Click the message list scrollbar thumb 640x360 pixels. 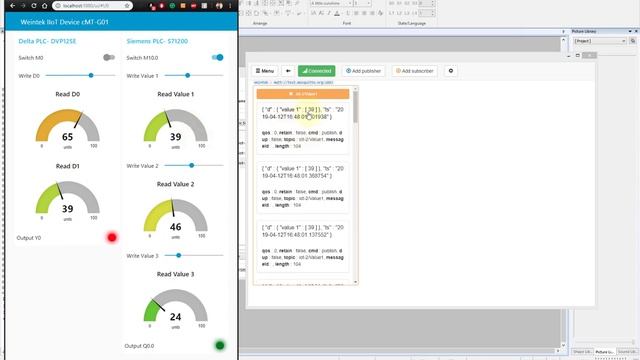pyautogui.click(x=356, y=107)
